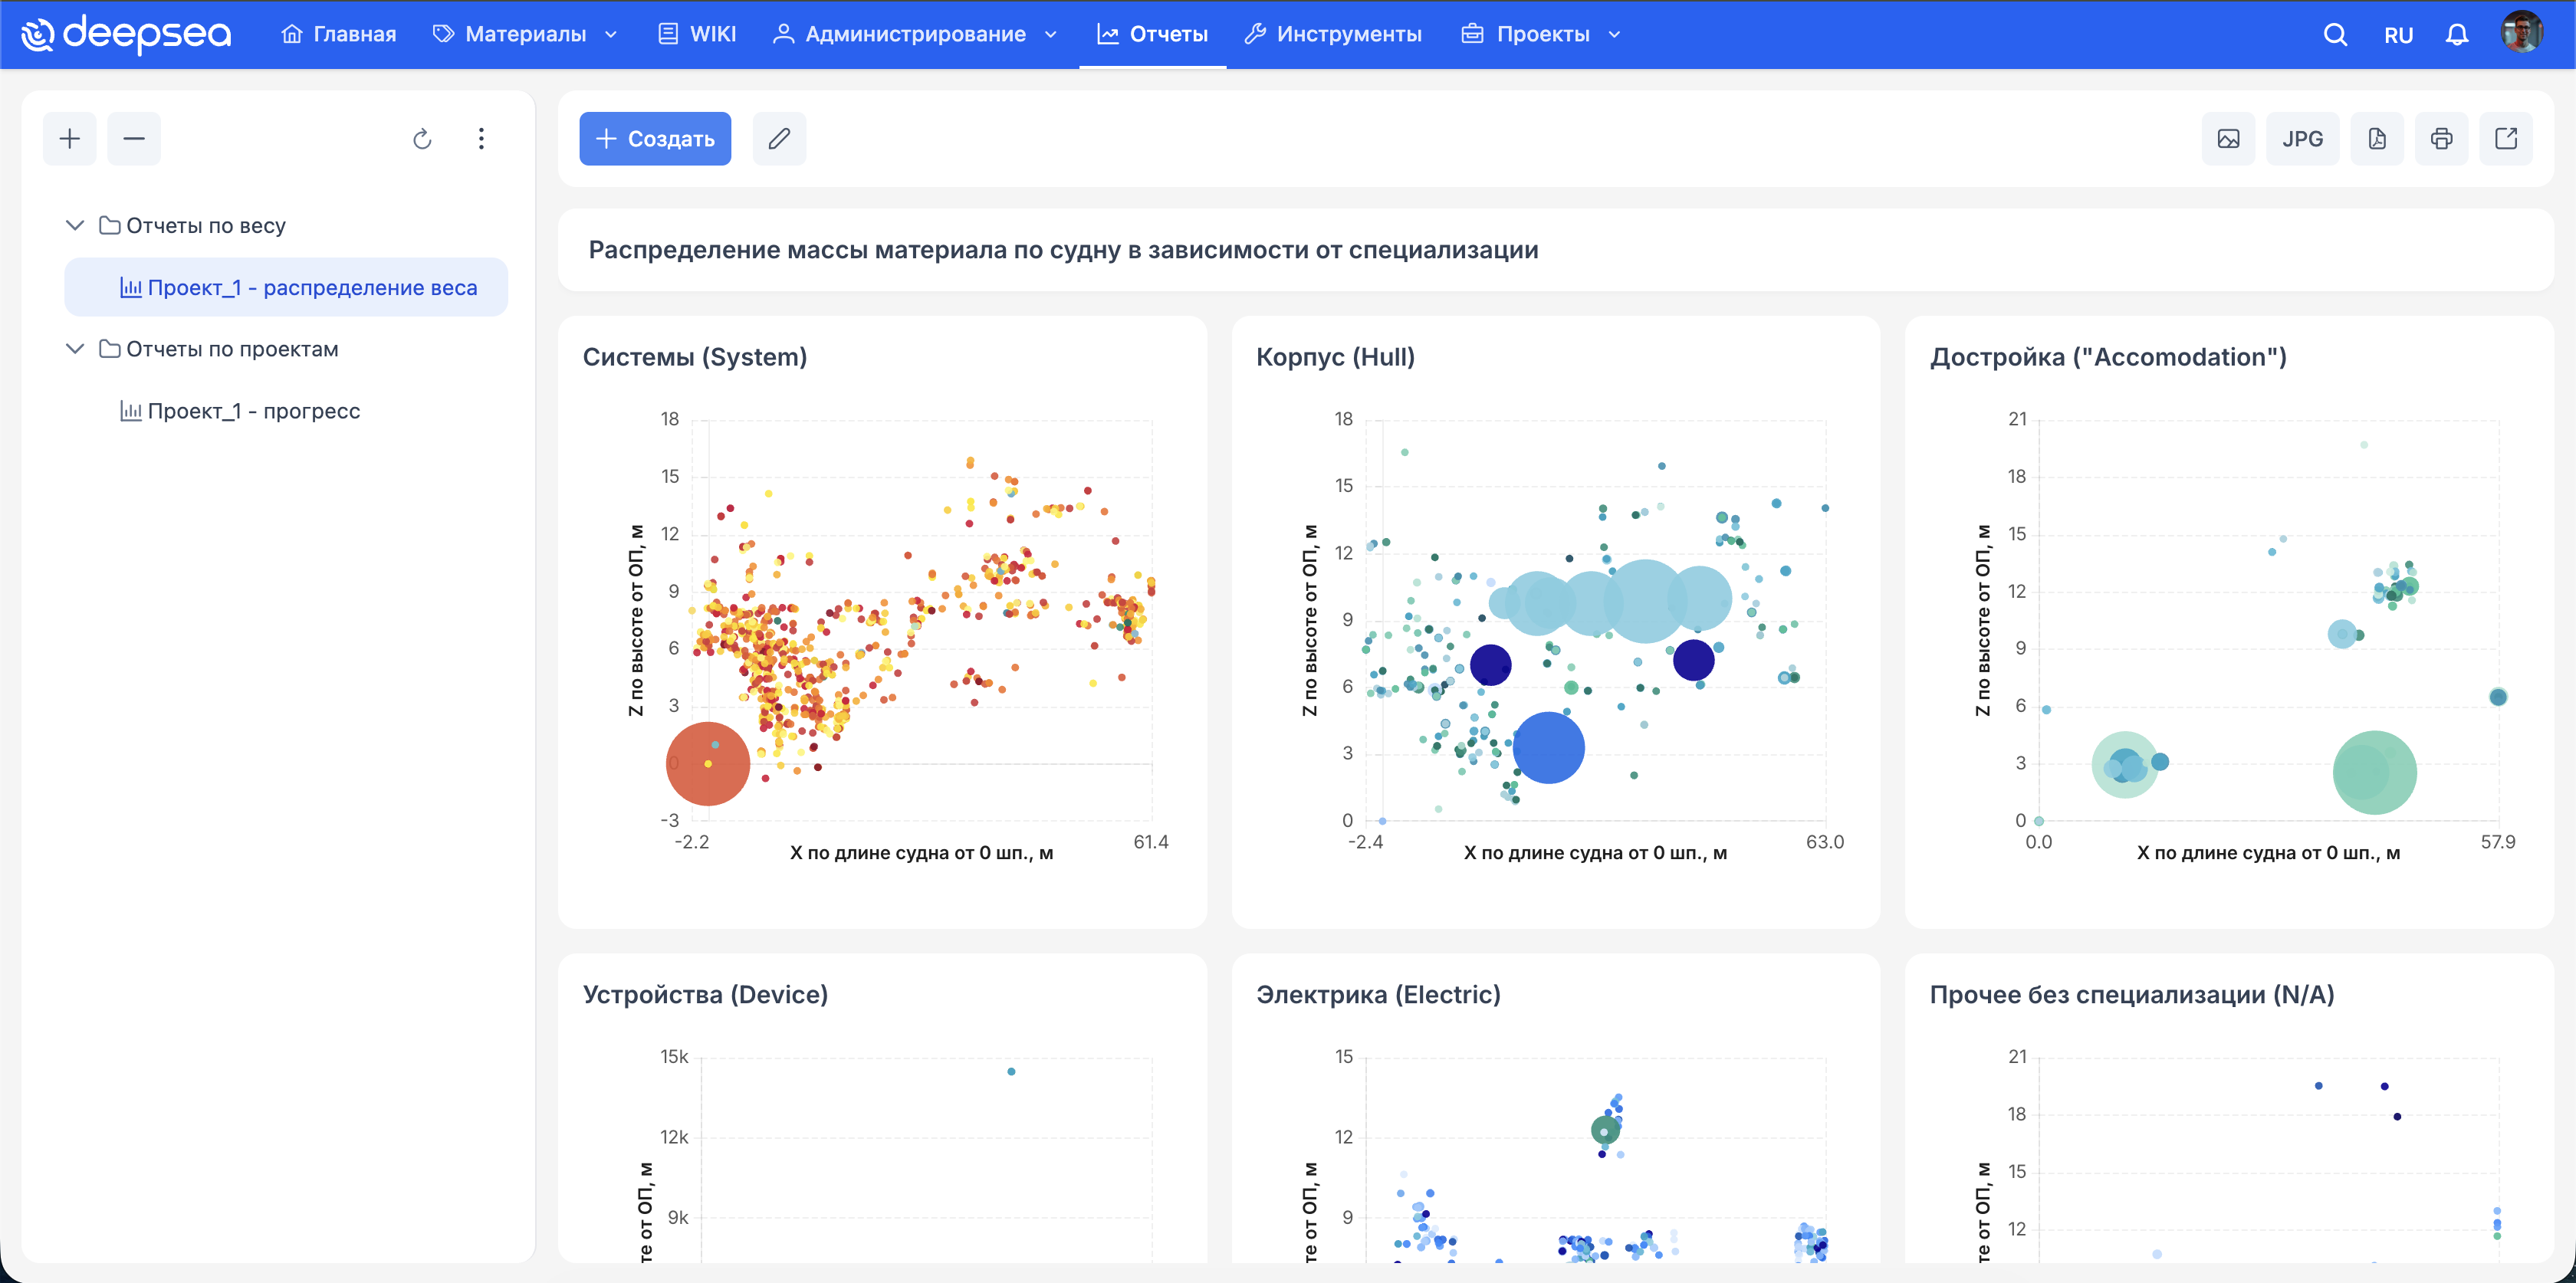This screenshot has width=2576, height=1283.
Task: Click the lone teal point in Устройства chart
Action: [x=1011, y=1072]
